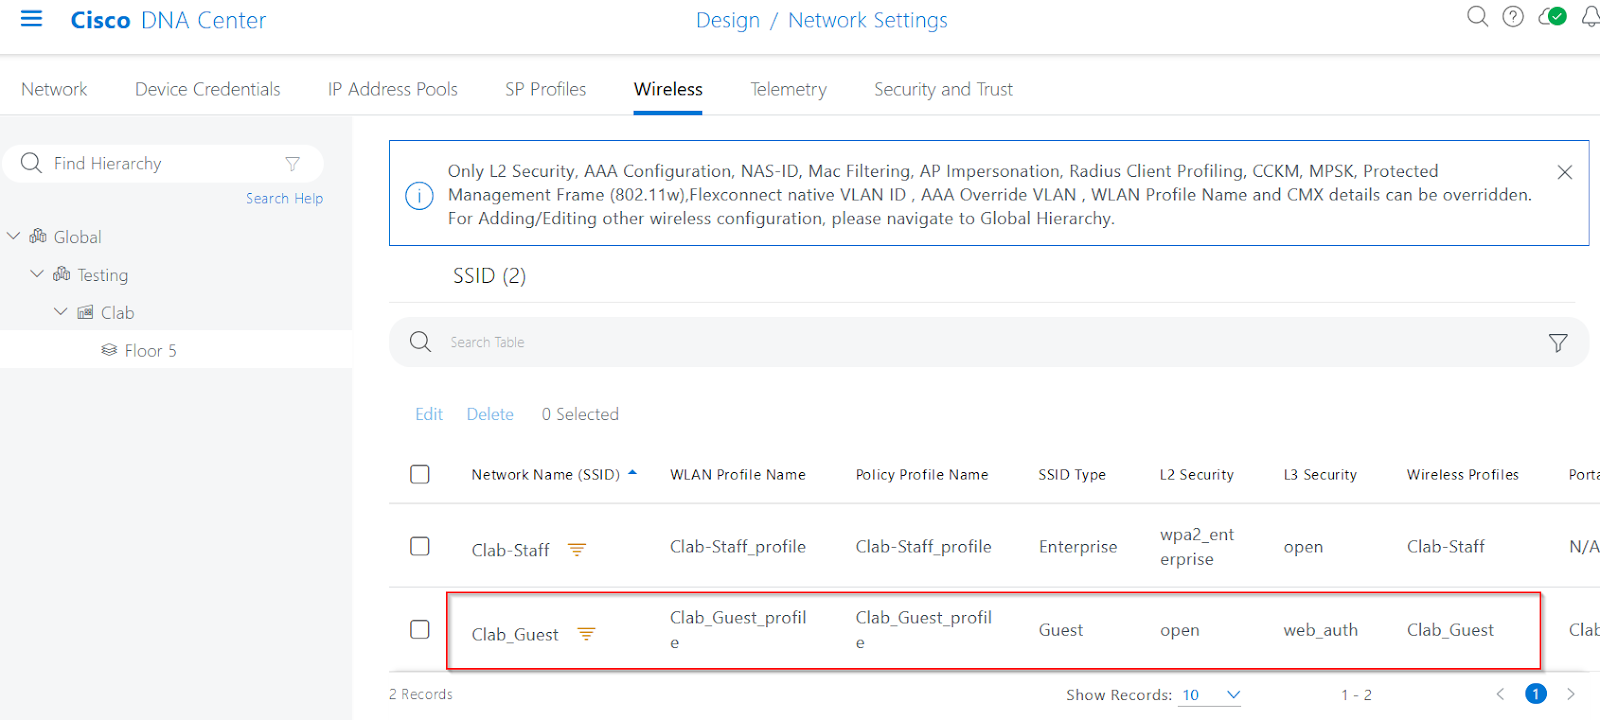Focus the Search Table input field

coord(990,342)
